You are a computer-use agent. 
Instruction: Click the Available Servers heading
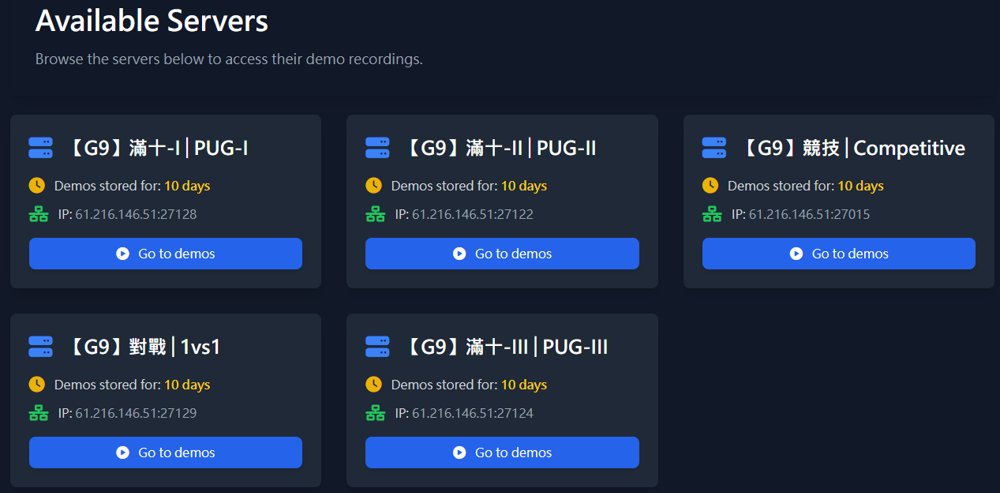152,21
